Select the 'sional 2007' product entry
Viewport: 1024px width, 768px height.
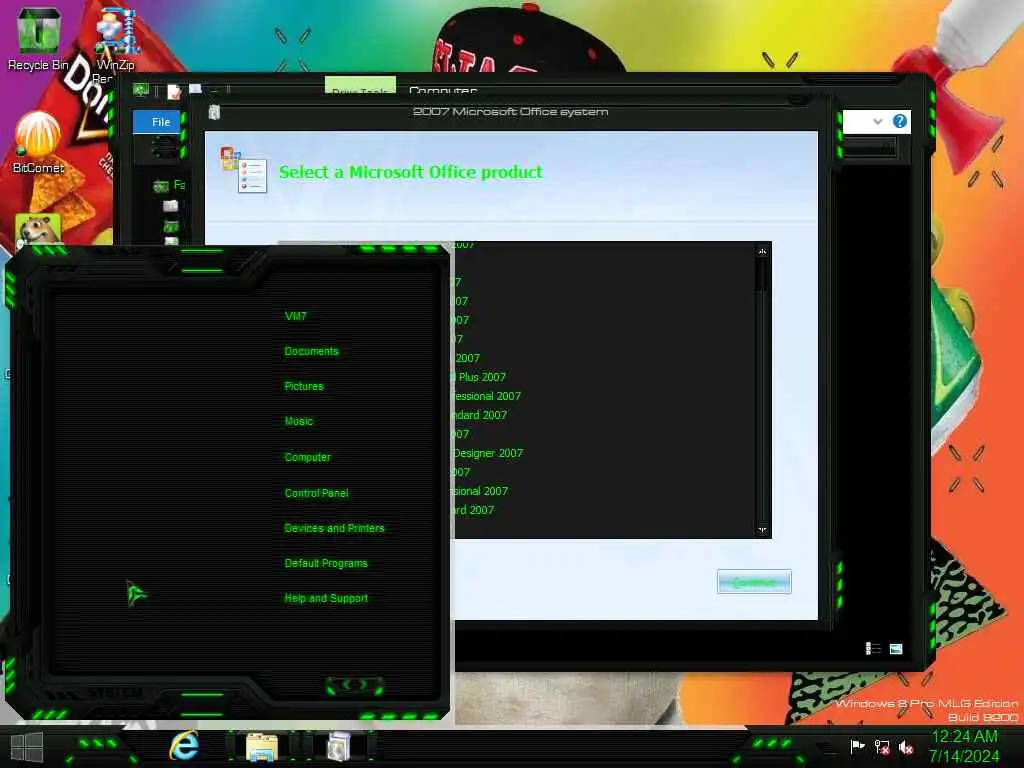[x=480, y=491]
